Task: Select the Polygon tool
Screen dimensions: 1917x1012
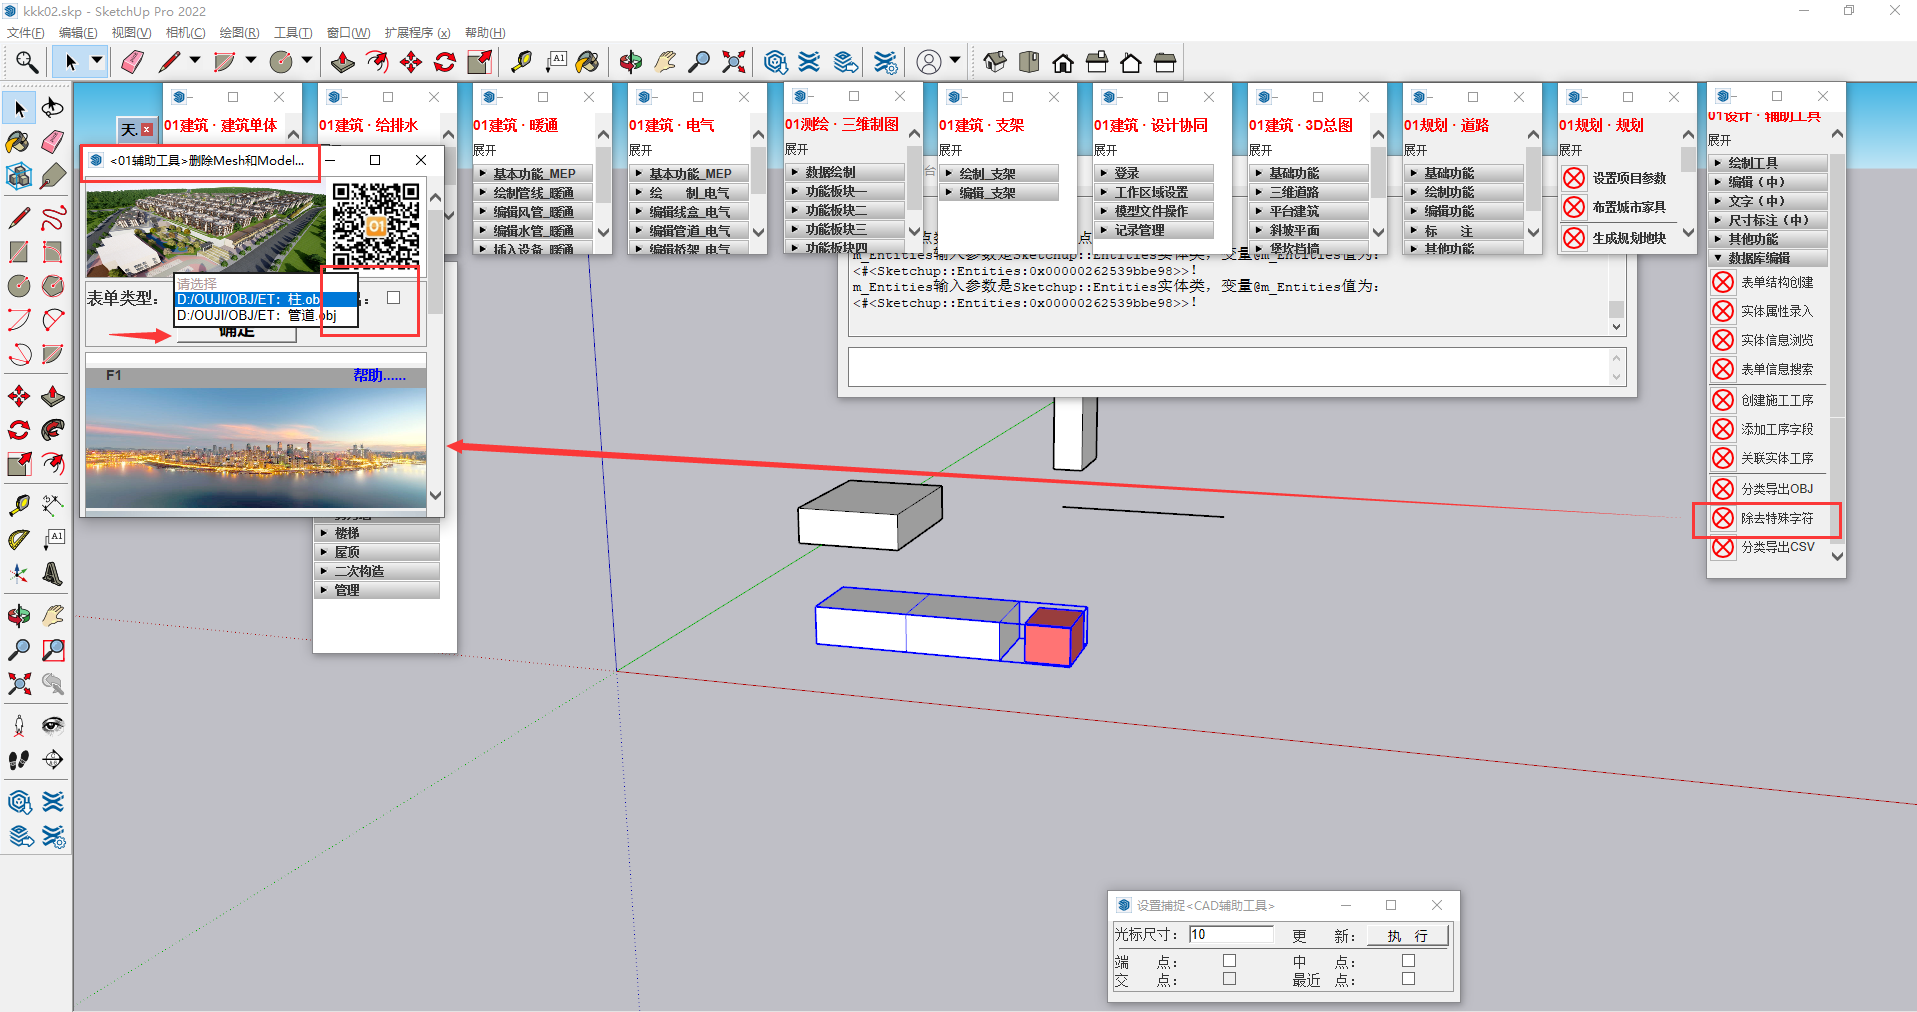Action: 53,286
